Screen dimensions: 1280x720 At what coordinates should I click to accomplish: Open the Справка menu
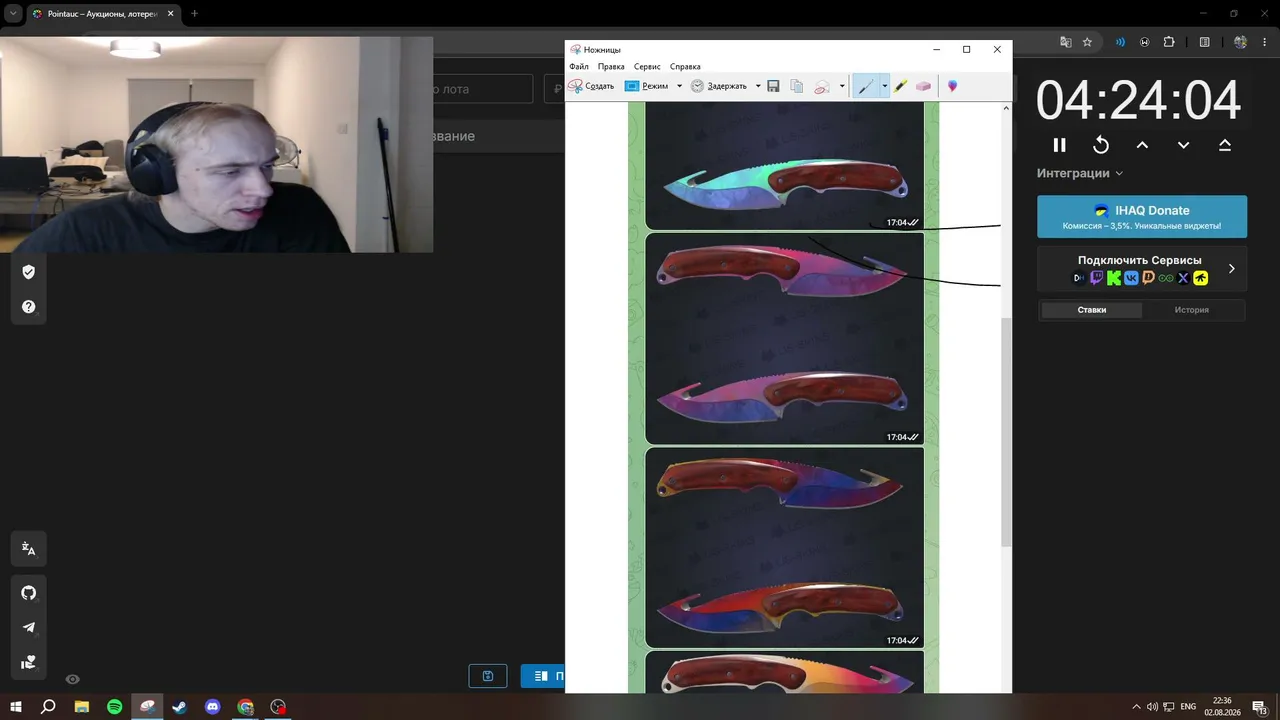coord(685,66)
